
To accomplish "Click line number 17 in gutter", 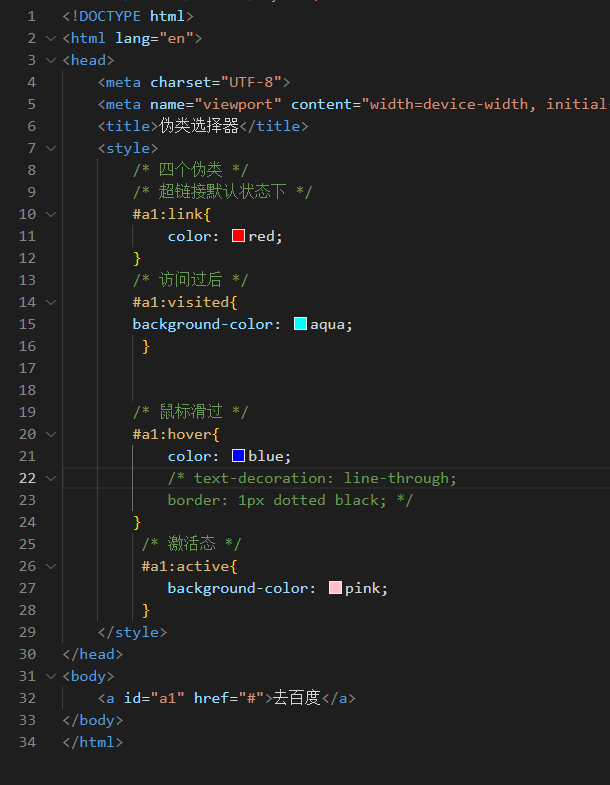I will point(28,368).
